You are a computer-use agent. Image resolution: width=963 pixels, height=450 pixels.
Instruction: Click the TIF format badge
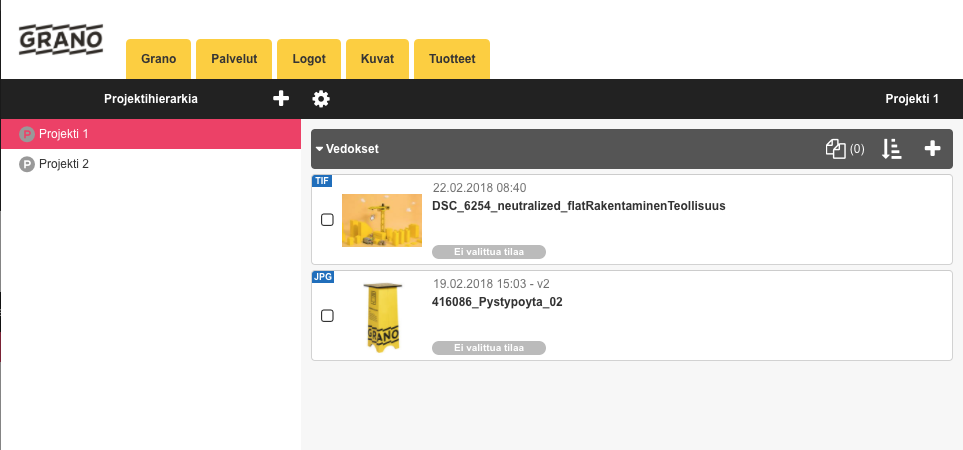[x=322, y=181]
